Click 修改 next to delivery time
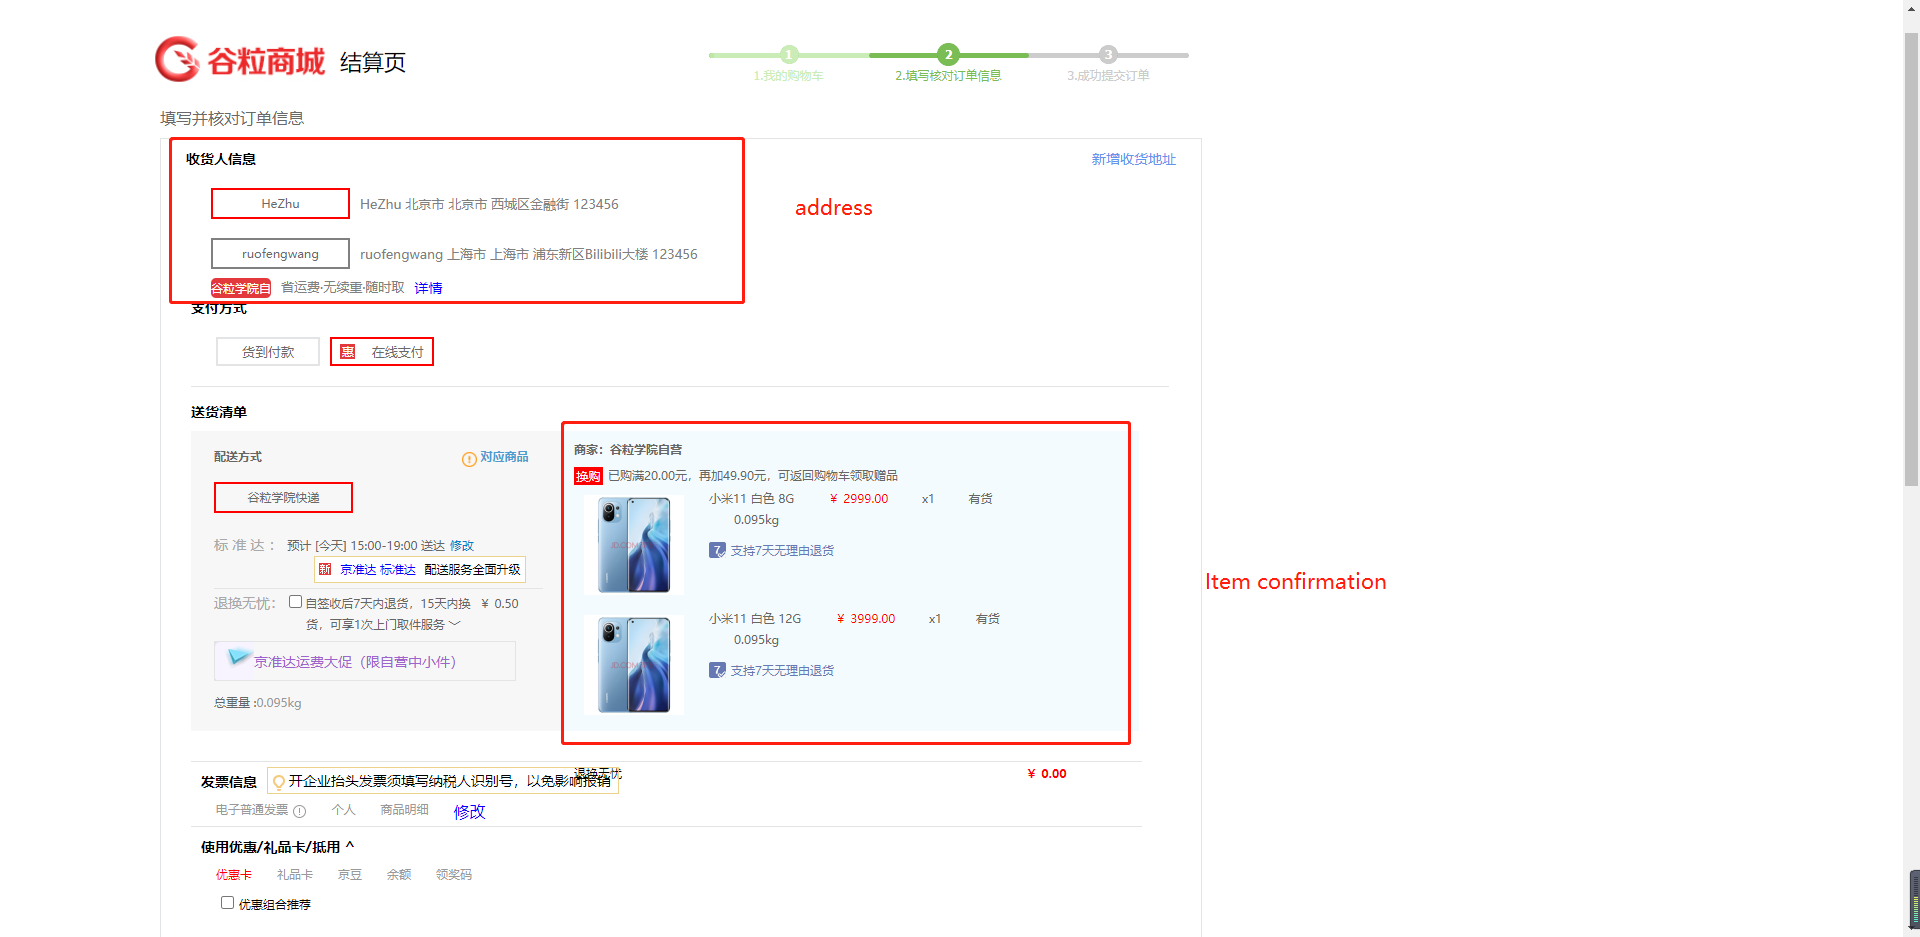The height and width of the screenshot is (937, 1920). click(x=462, y=546)
